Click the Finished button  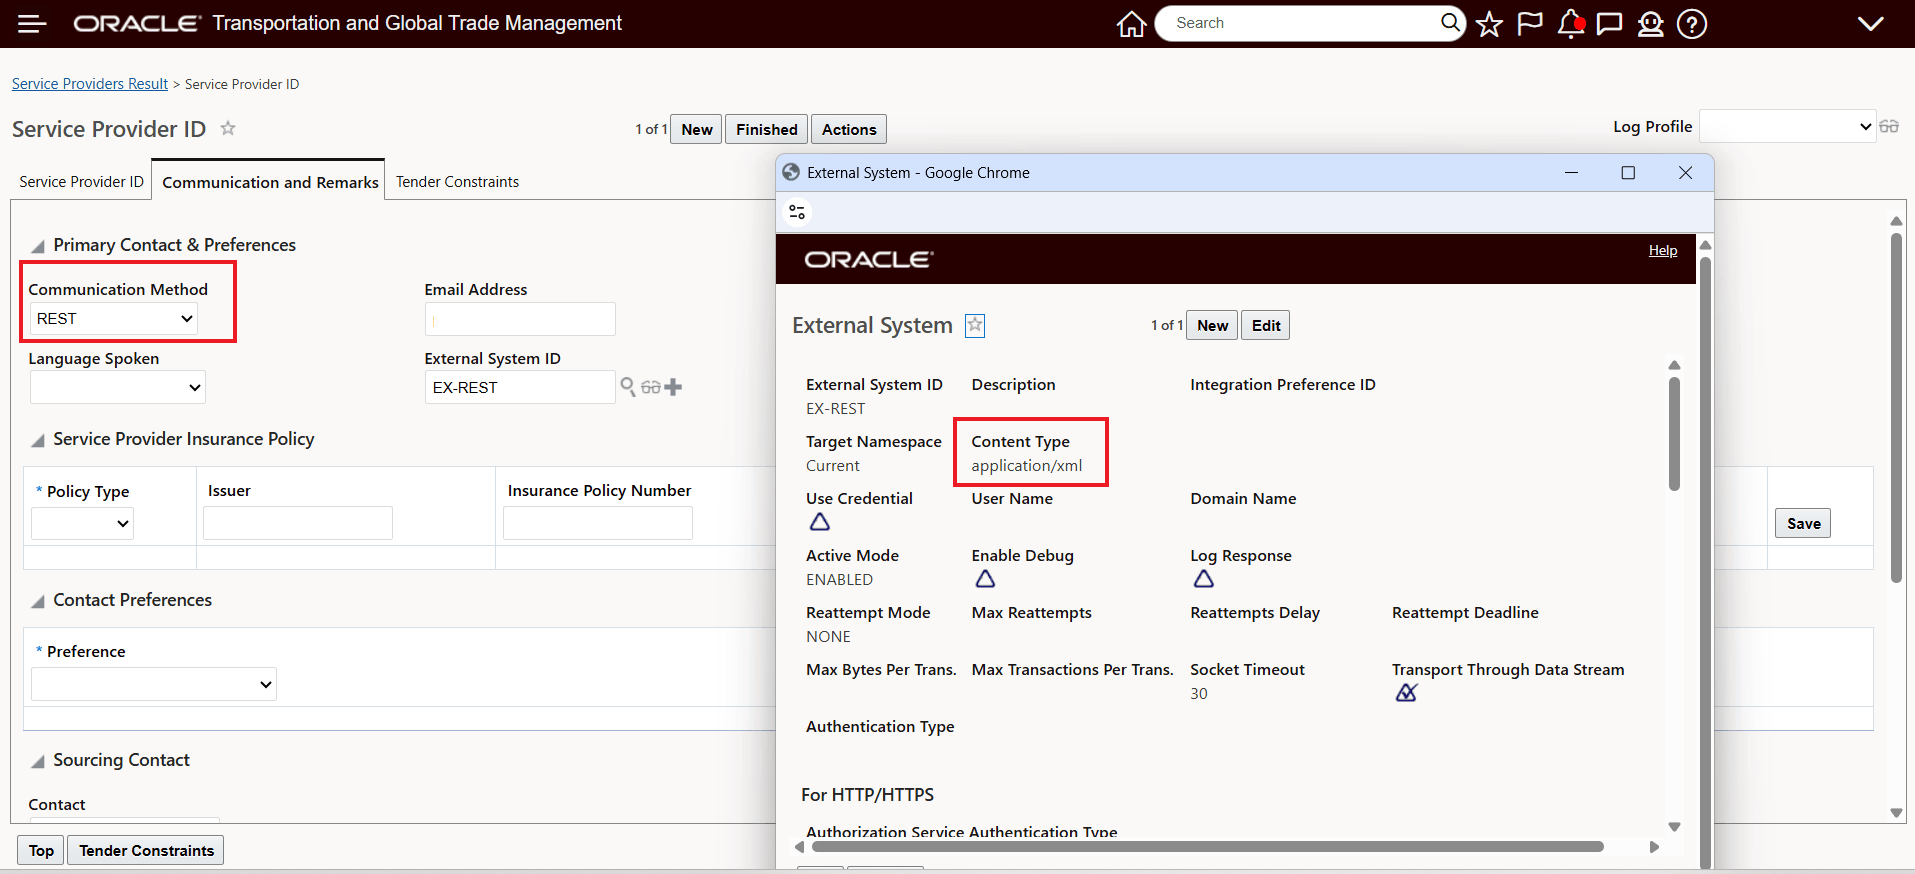766,129
